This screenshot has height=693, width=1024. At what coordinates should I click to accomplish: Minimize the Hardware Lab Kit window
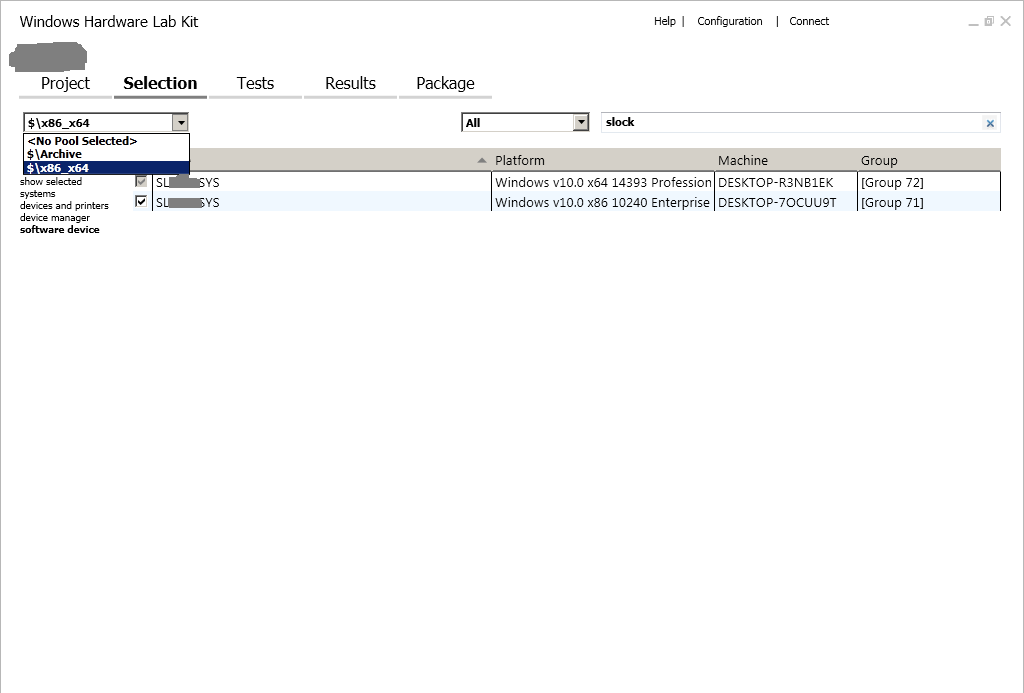click(972, 22)
